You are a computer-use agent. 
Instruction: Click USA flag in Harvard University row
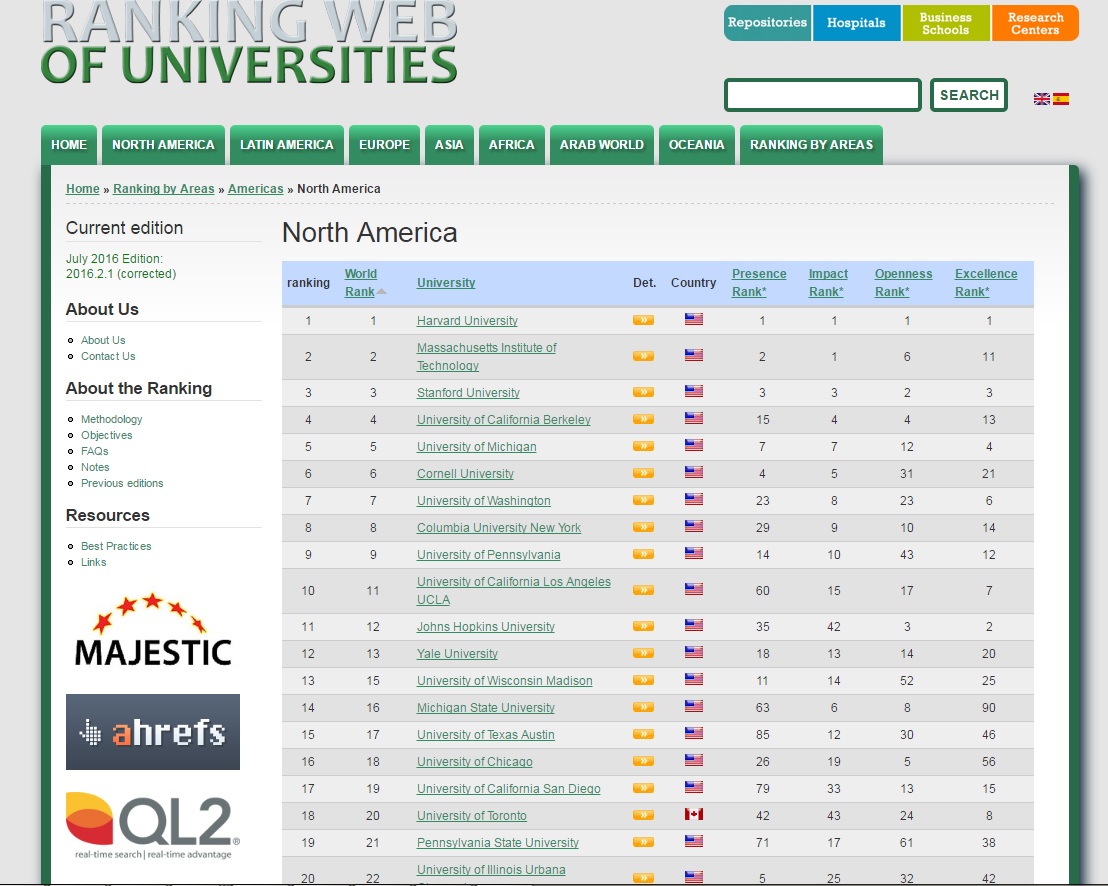coord(694,319)
